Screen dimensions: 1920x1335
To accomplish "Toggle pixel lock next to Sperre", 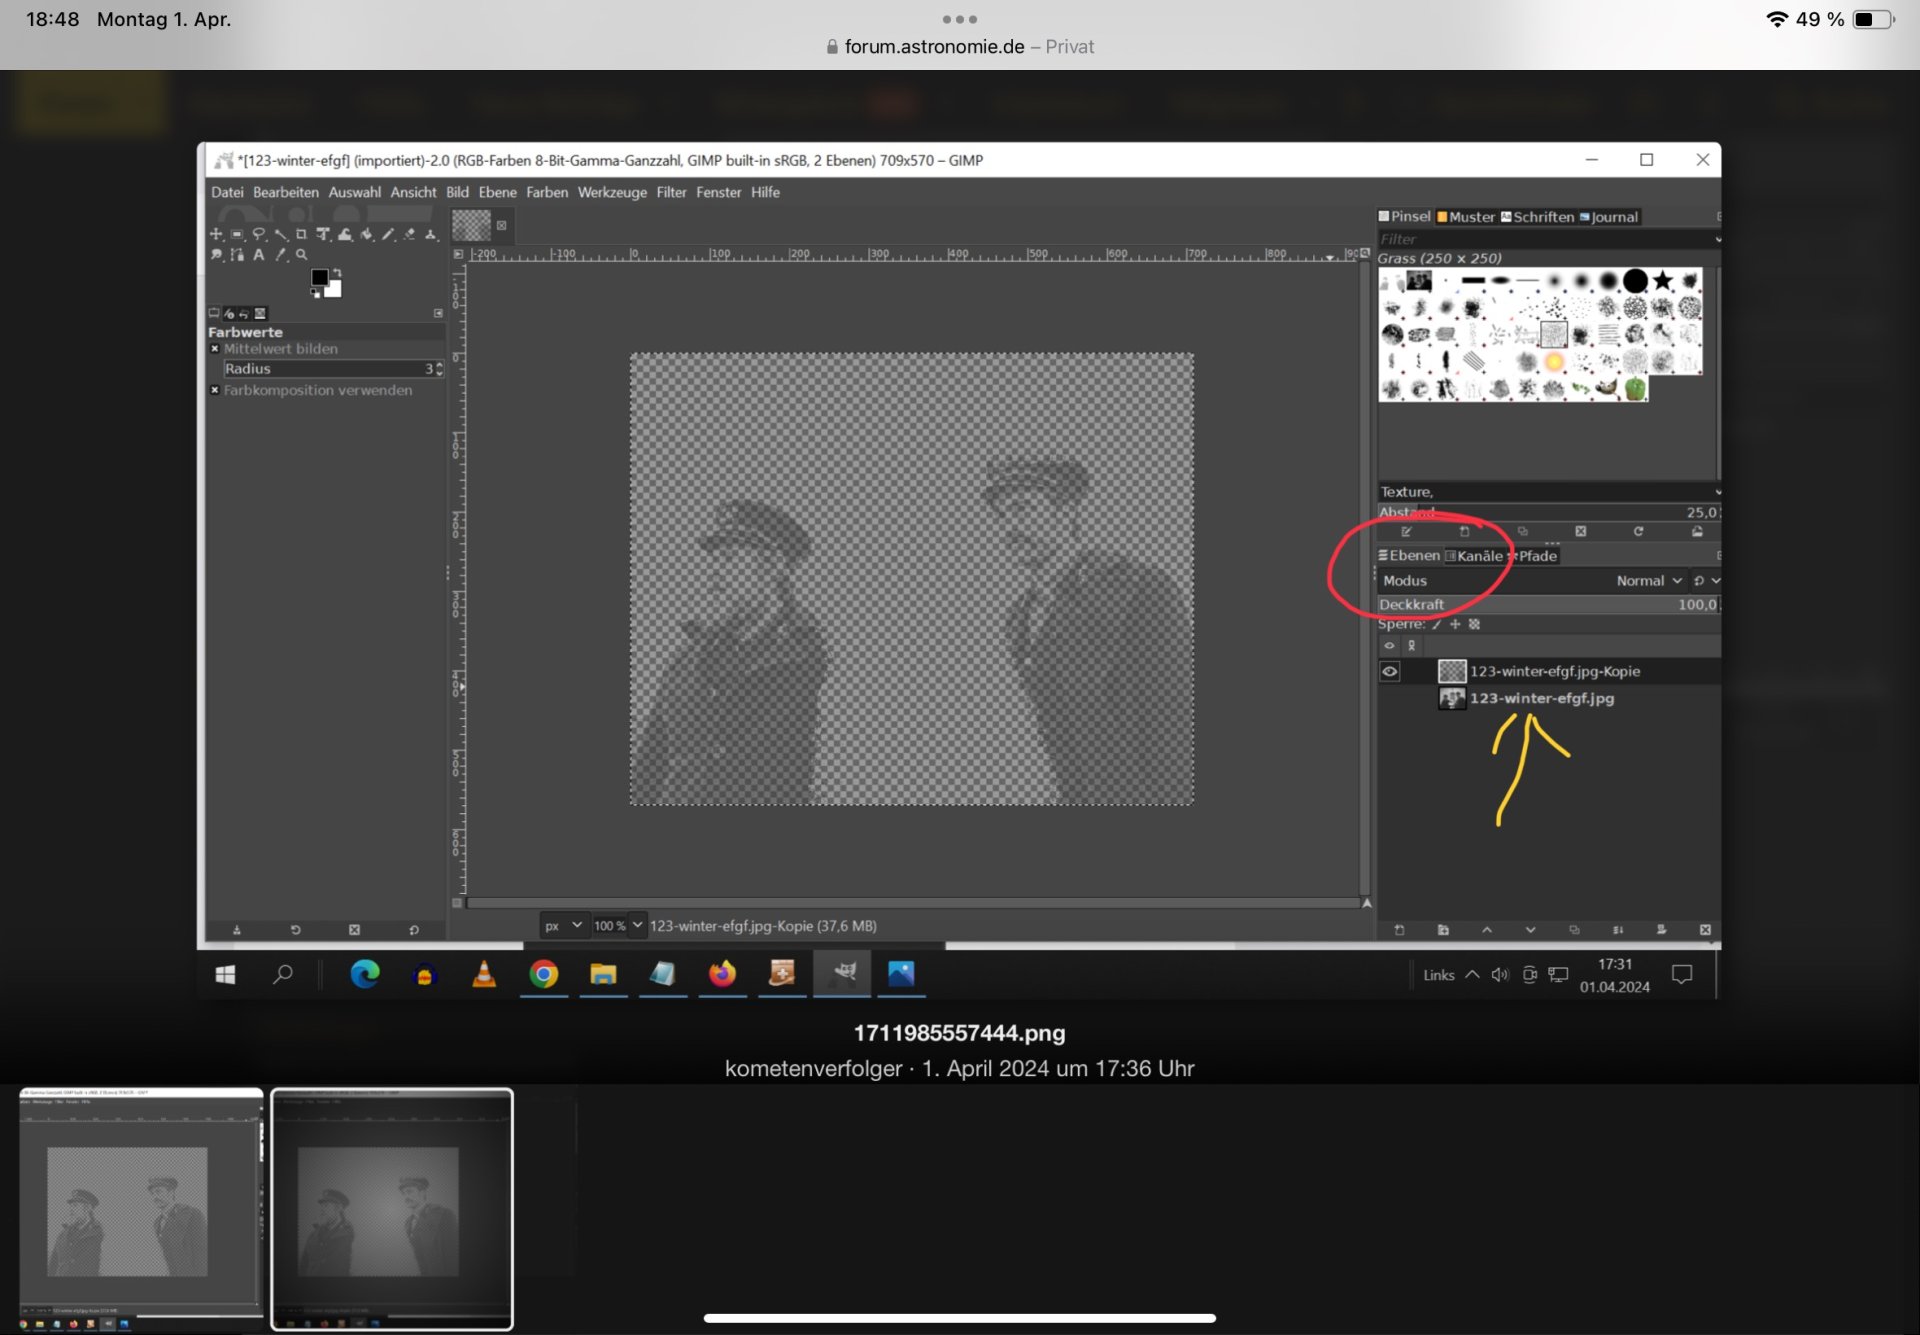I will click(x=1436, y=624).
